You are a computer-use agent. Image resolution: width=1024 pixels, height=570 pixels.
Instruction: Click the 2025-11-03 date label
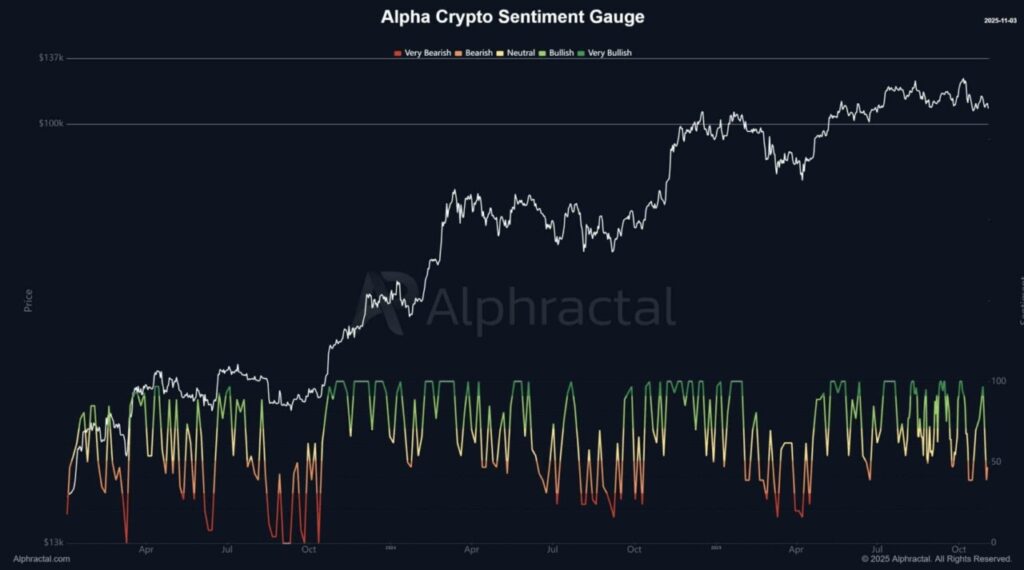[x=1001, y=20]
